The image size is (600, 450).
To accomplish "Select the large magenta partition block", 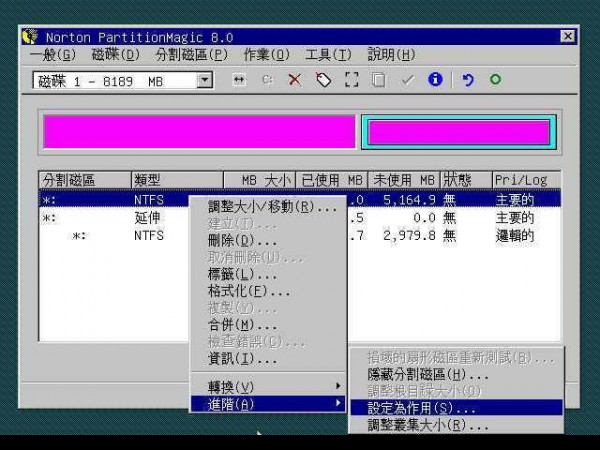I will [199, 132].
